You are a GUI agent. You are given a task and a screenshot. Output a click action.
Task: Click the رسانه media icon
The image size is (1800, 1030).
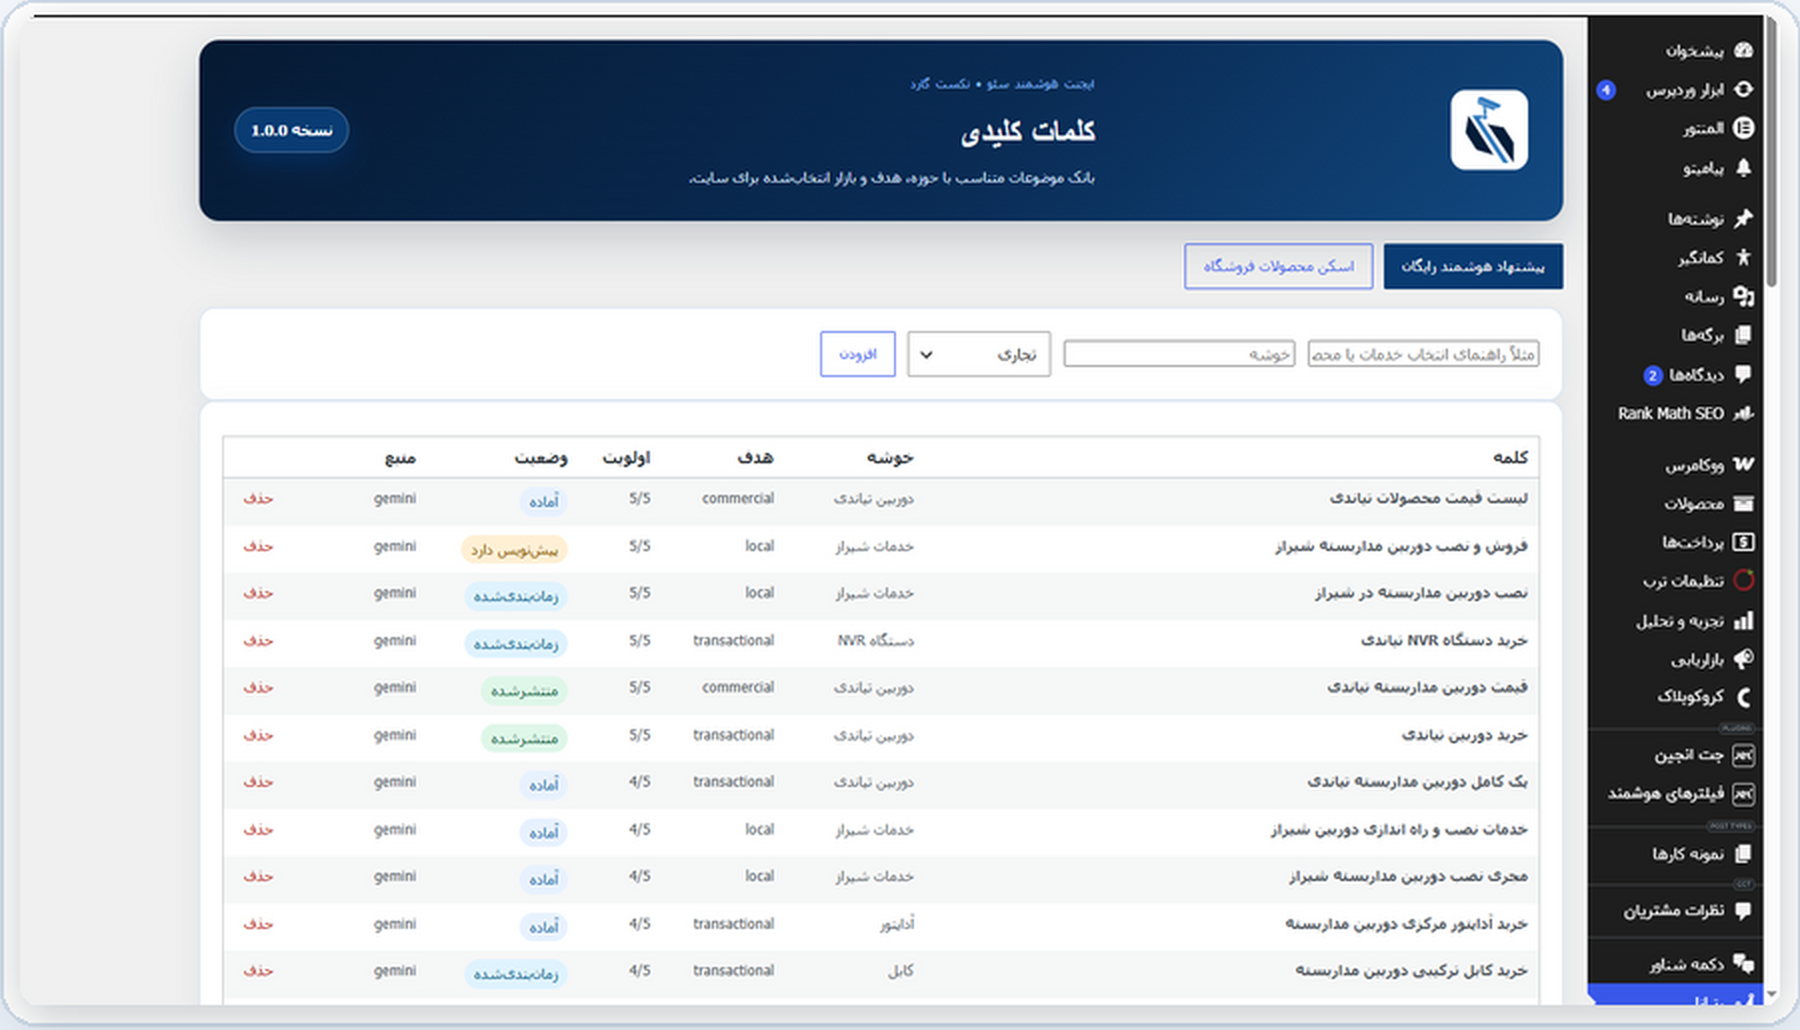(x=1743, y=296)
